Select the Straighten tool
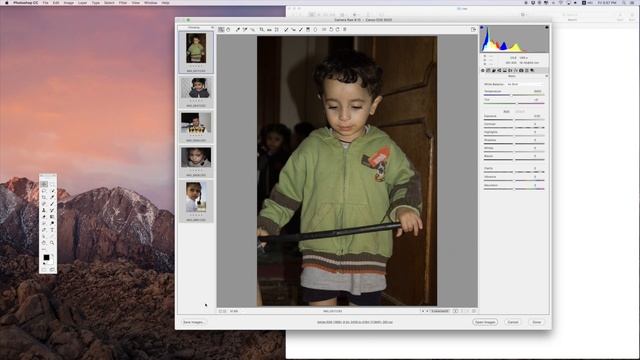This screenshot has height=360, width=640. tap(269, 29)
